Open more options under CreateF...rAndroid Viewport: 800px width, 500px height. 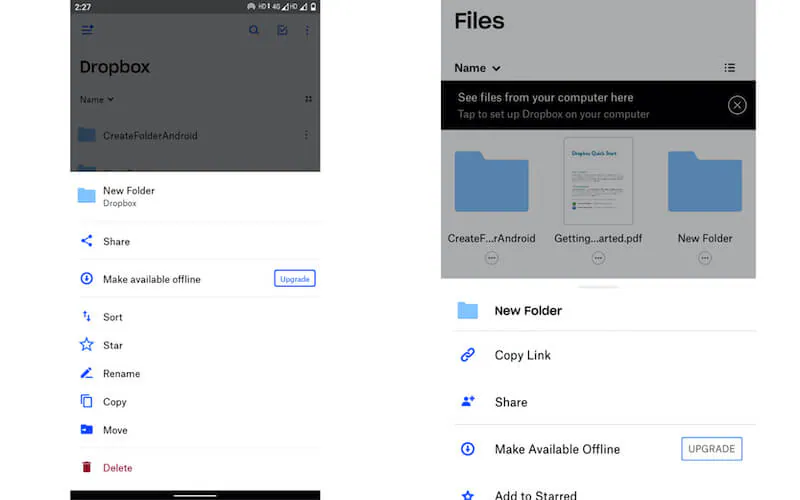click(x=491, y=258)
